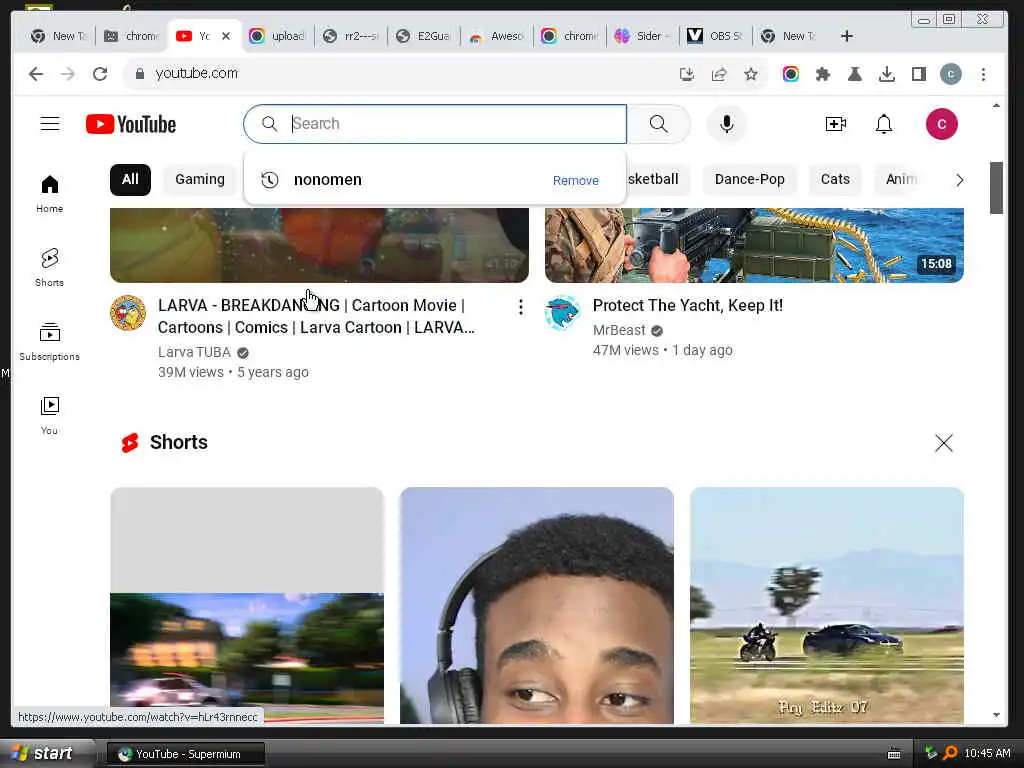Open the Create video button

835,123
